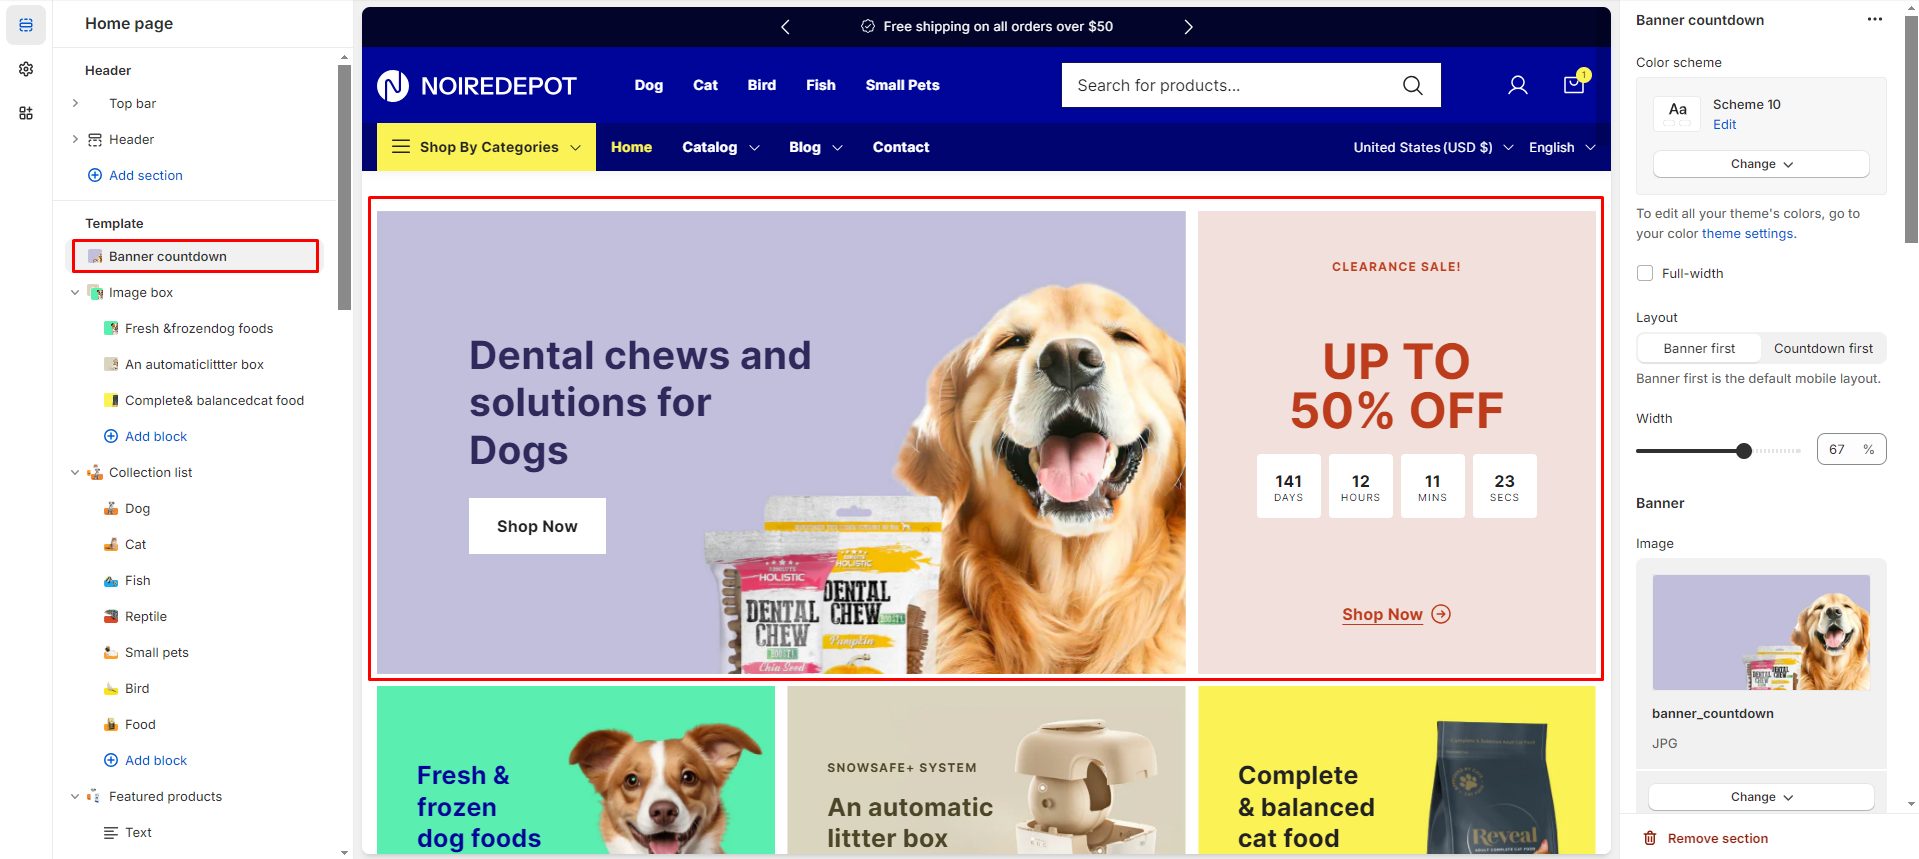Click the three-dot menu for Banner countdown
1919x859 pixels.
click(x=1874, y=20)
